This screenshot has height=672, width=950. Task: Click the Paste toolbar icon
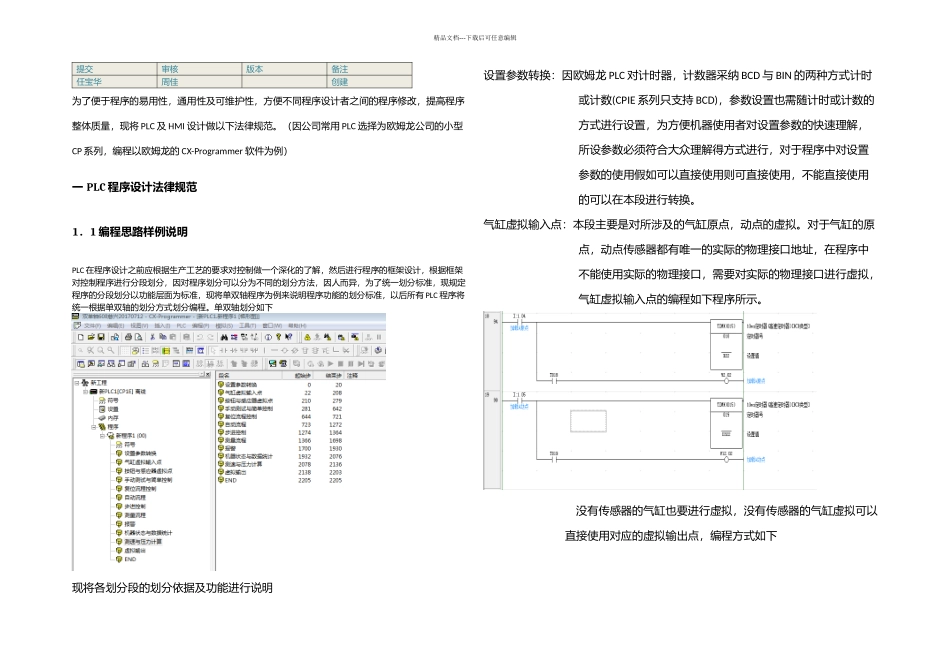pos(173,337)
